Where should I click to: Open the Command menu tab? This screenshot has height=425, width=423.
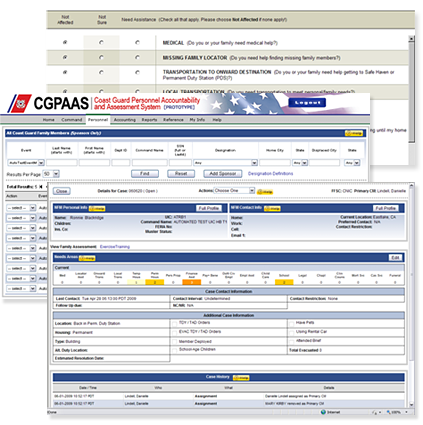[x=72, y=120]
